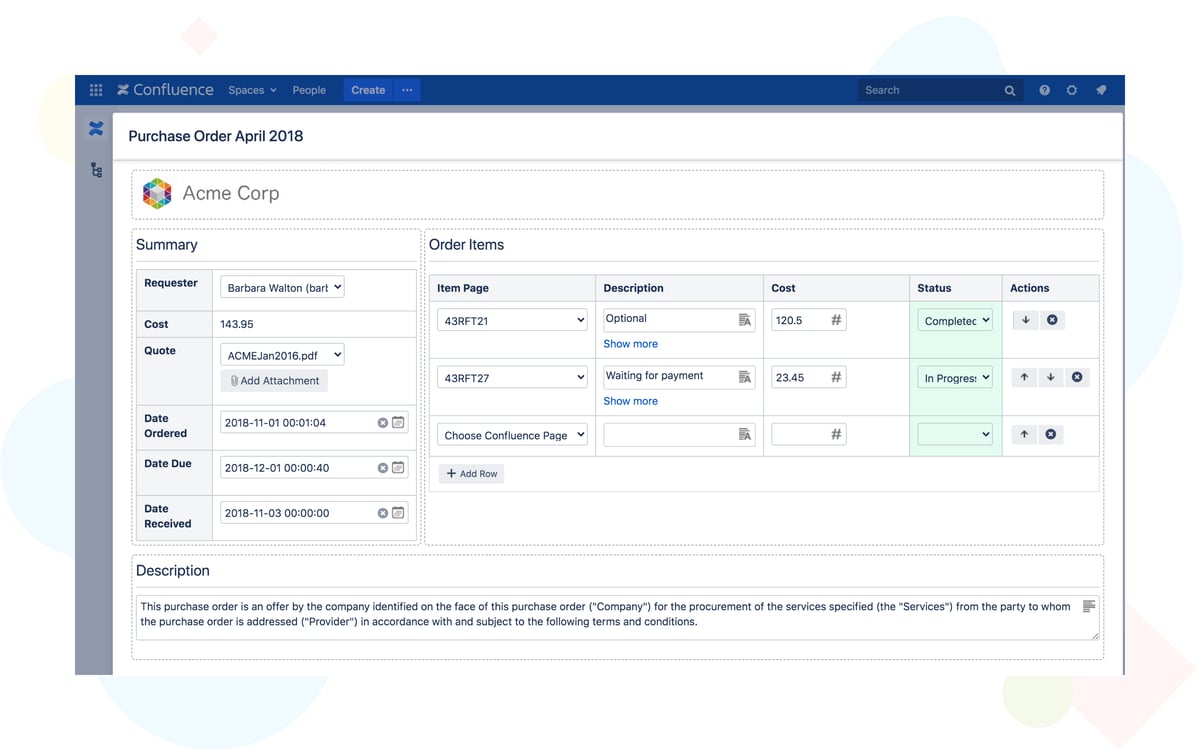Screen dimensions: 1200x750
Task: Open the help question mark icon
Action: (x=1043, y=89)
